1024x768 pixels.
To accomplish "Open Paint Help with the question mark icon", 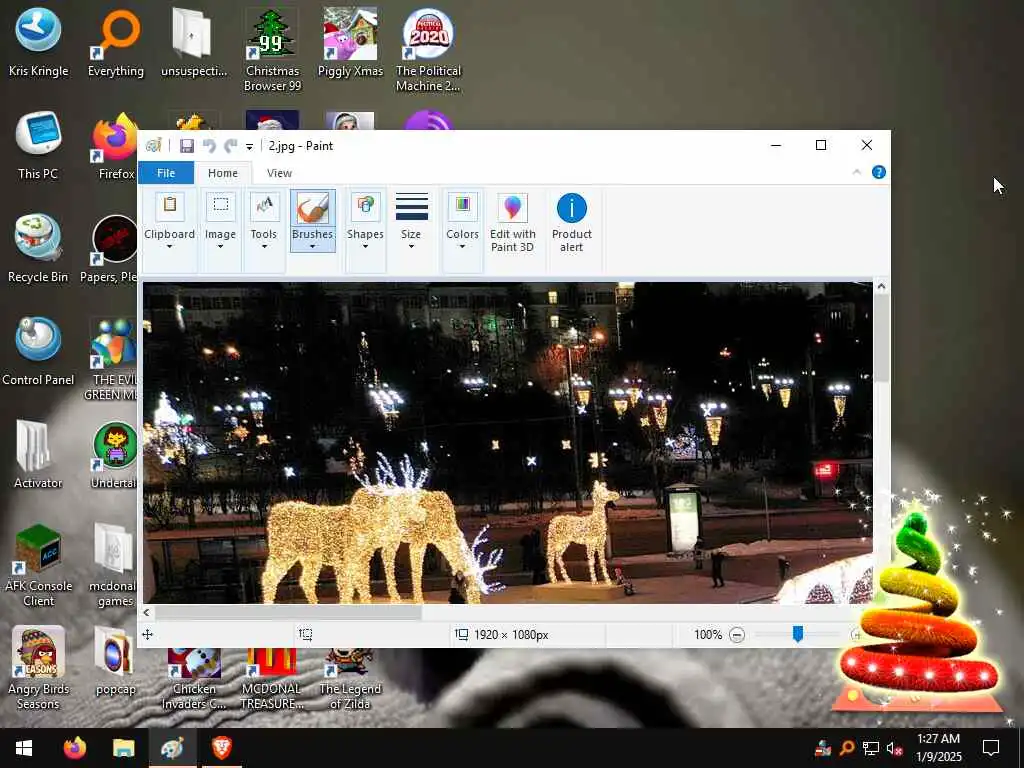I will click(x=879, y=172).
